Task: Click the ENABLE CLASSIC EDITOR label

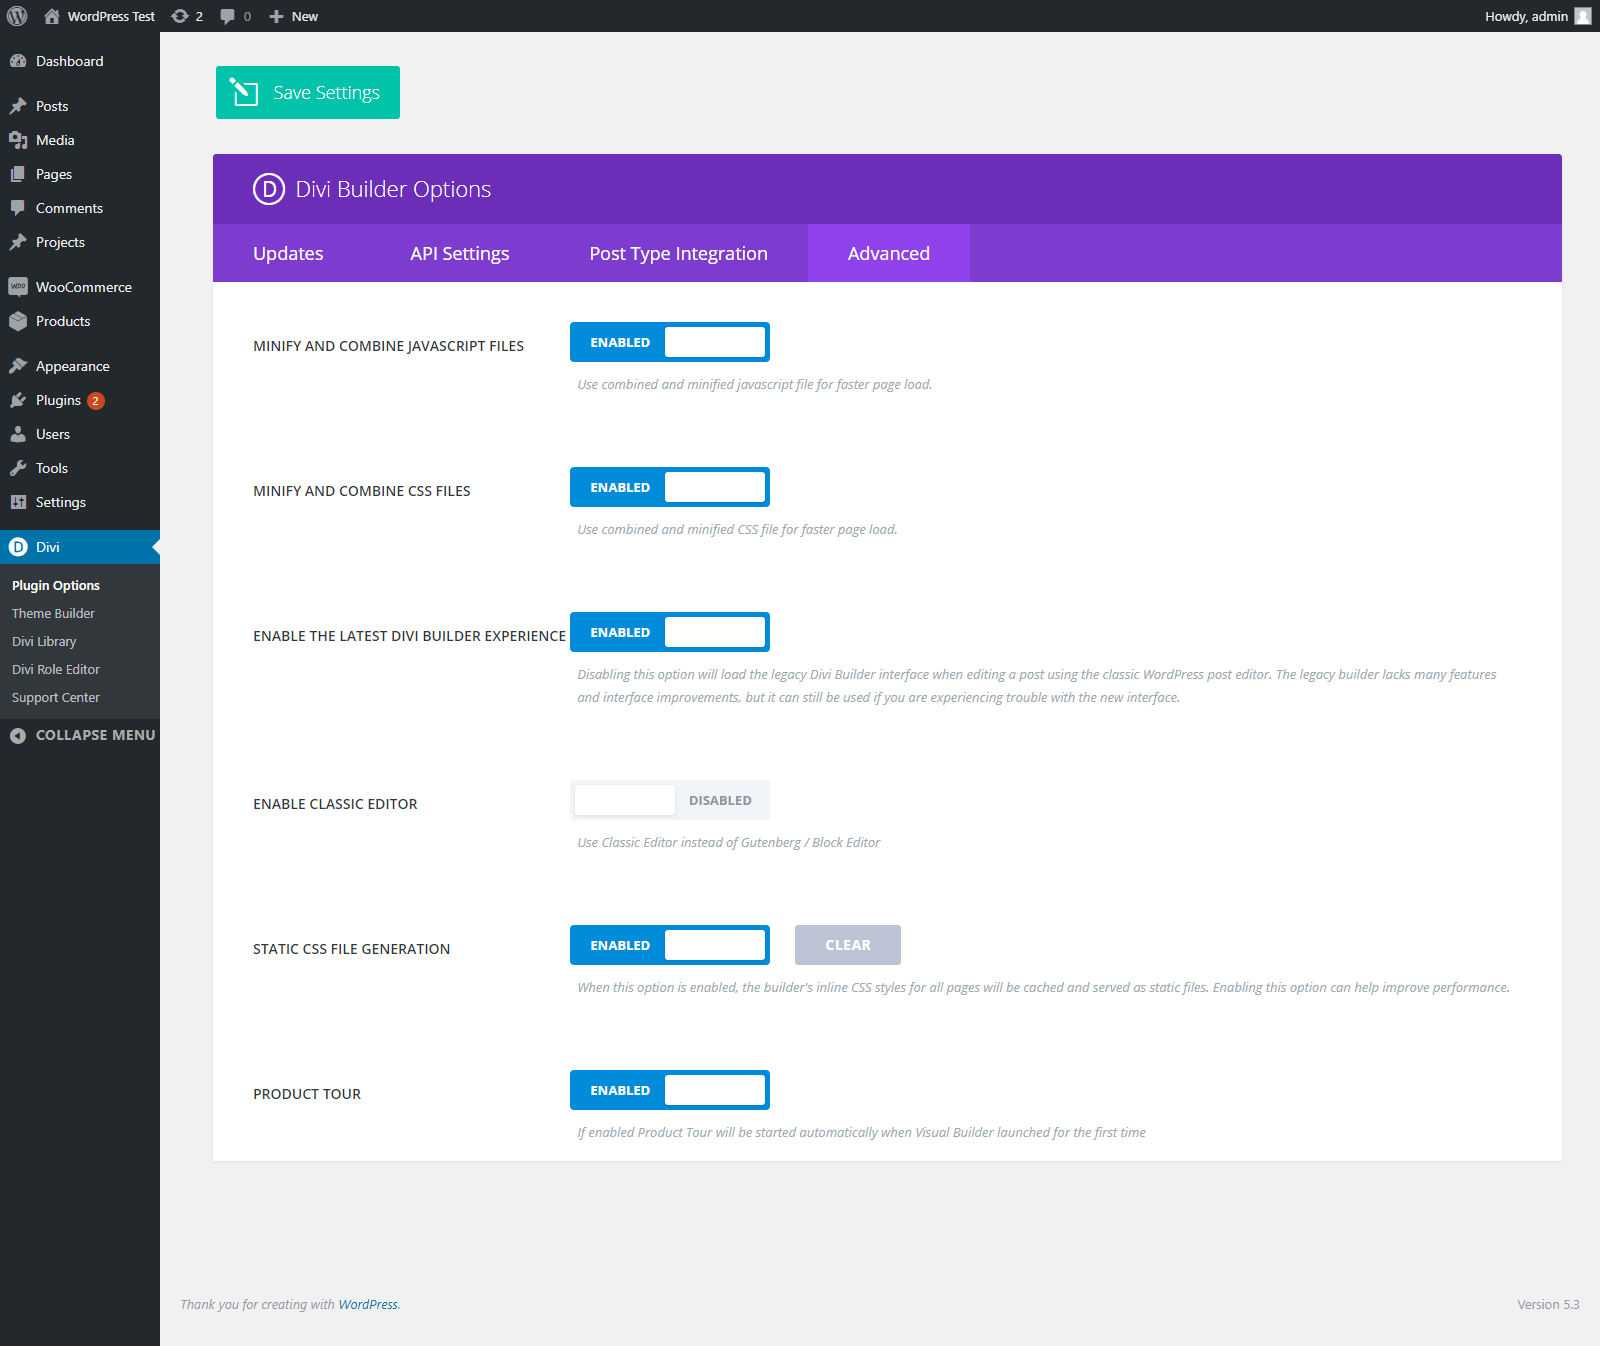Action: point(335,804)
